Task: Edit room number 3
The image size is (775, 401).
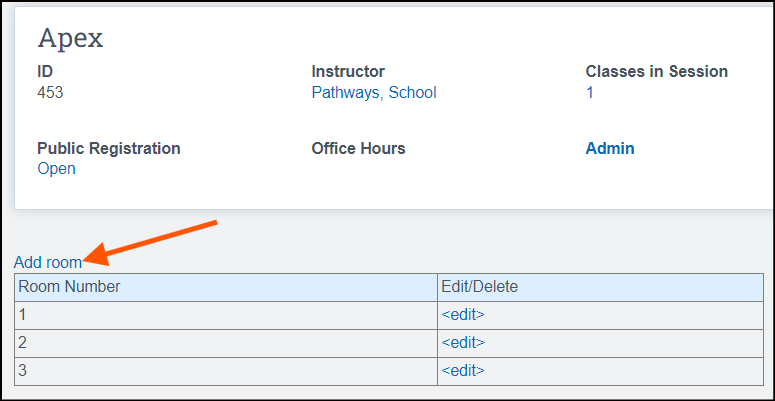Action: point(463,371)
